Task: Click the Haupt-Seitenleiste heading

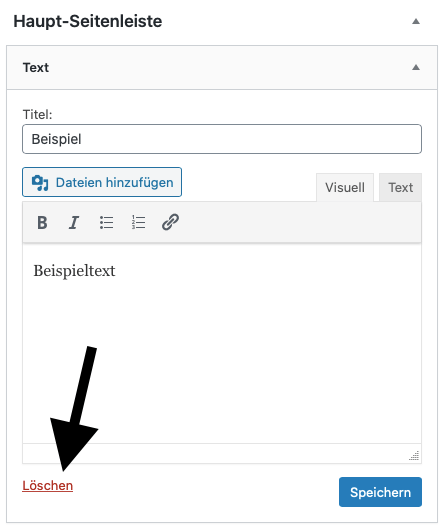Action: [88, 21]
